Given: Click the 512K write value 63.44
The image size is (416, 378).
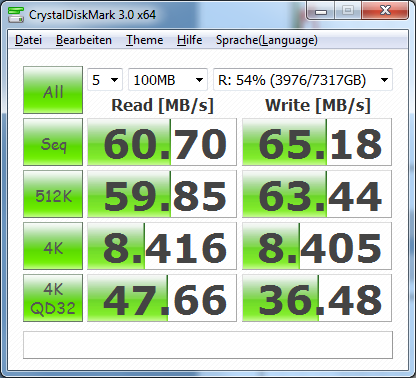Looking at the screenshot, I should point(317,194).
